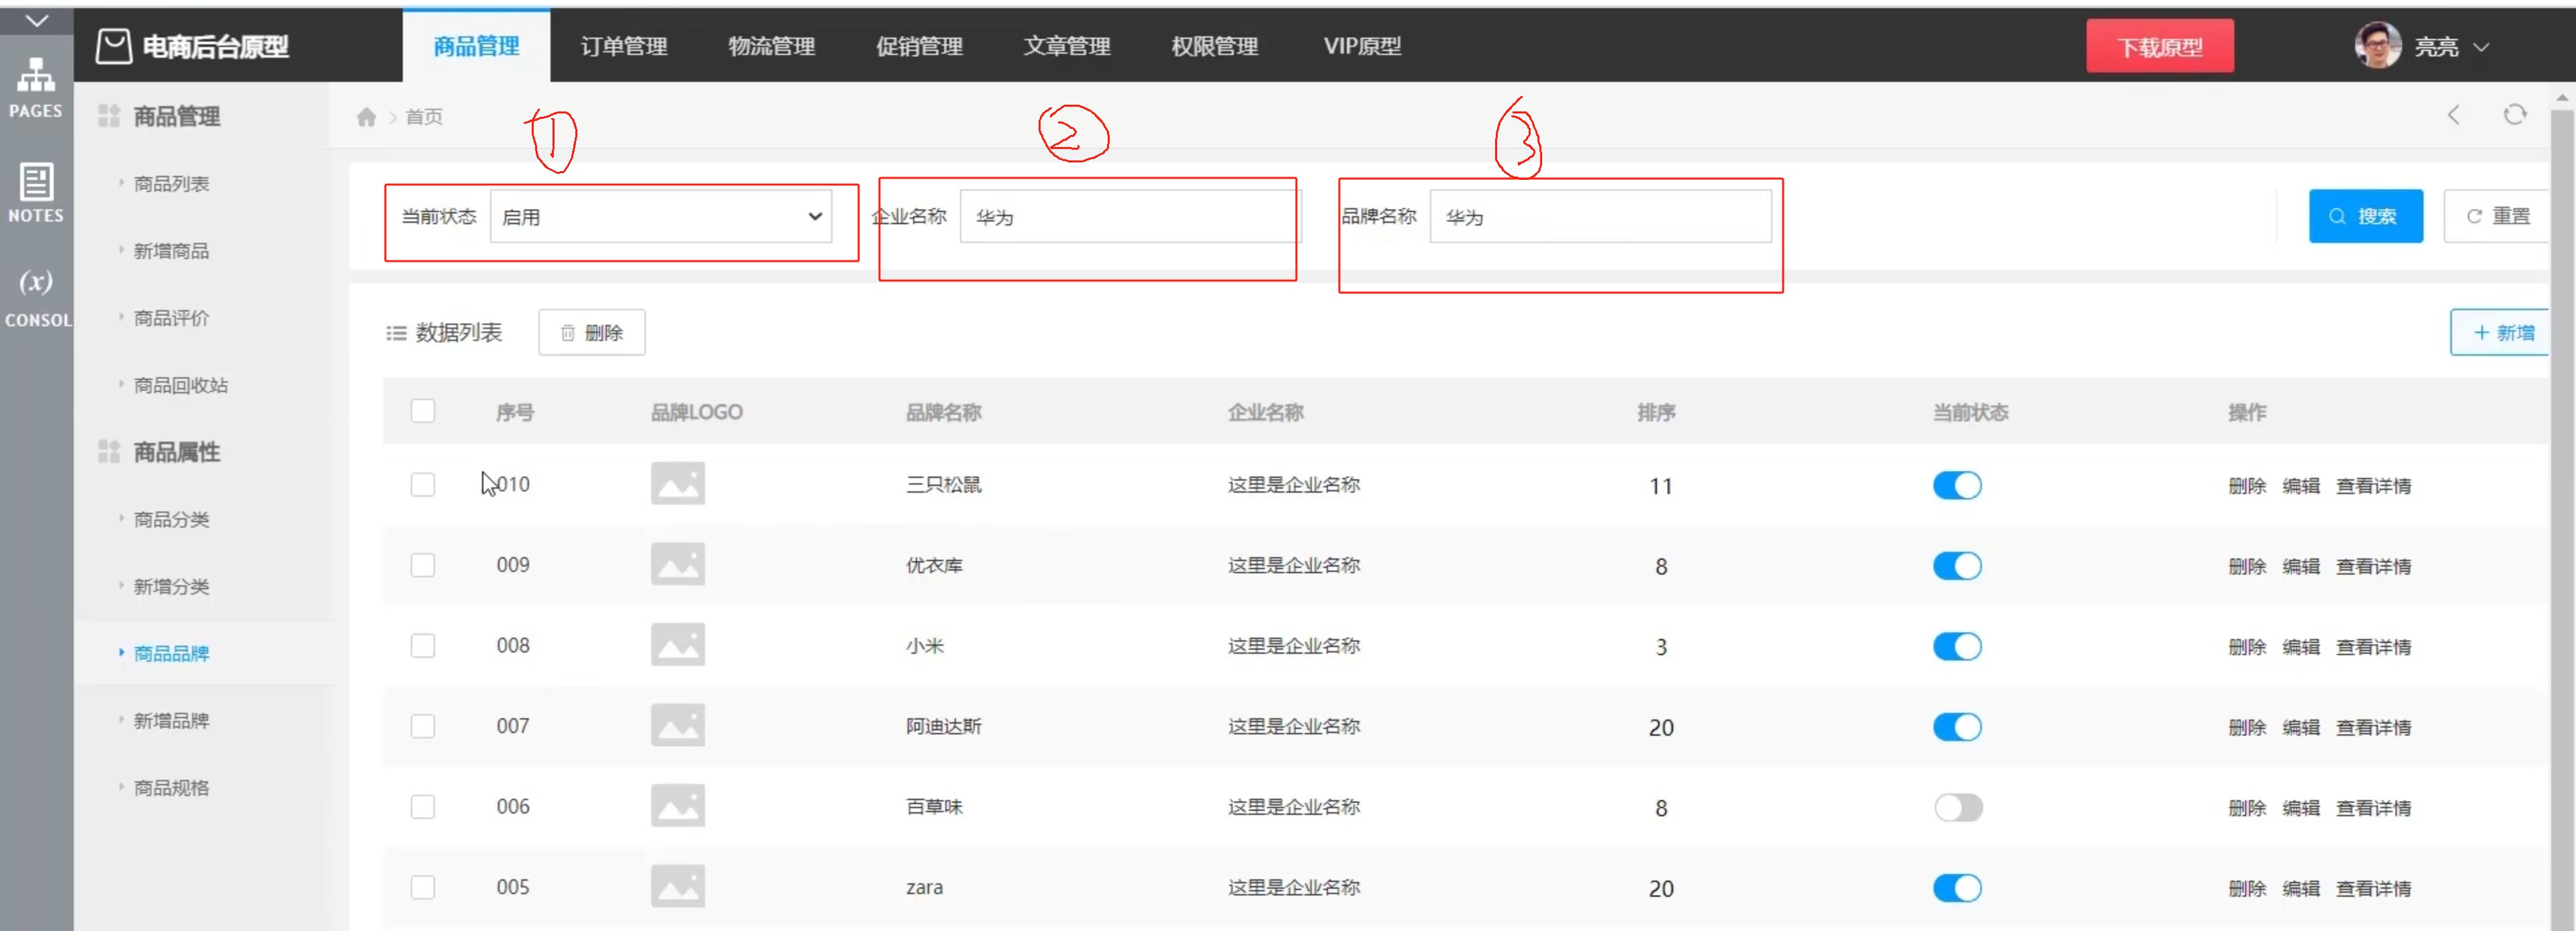Click the 删除 button beside 数据列表
The height and width of the screenshot is (931, 2576).
592,333
